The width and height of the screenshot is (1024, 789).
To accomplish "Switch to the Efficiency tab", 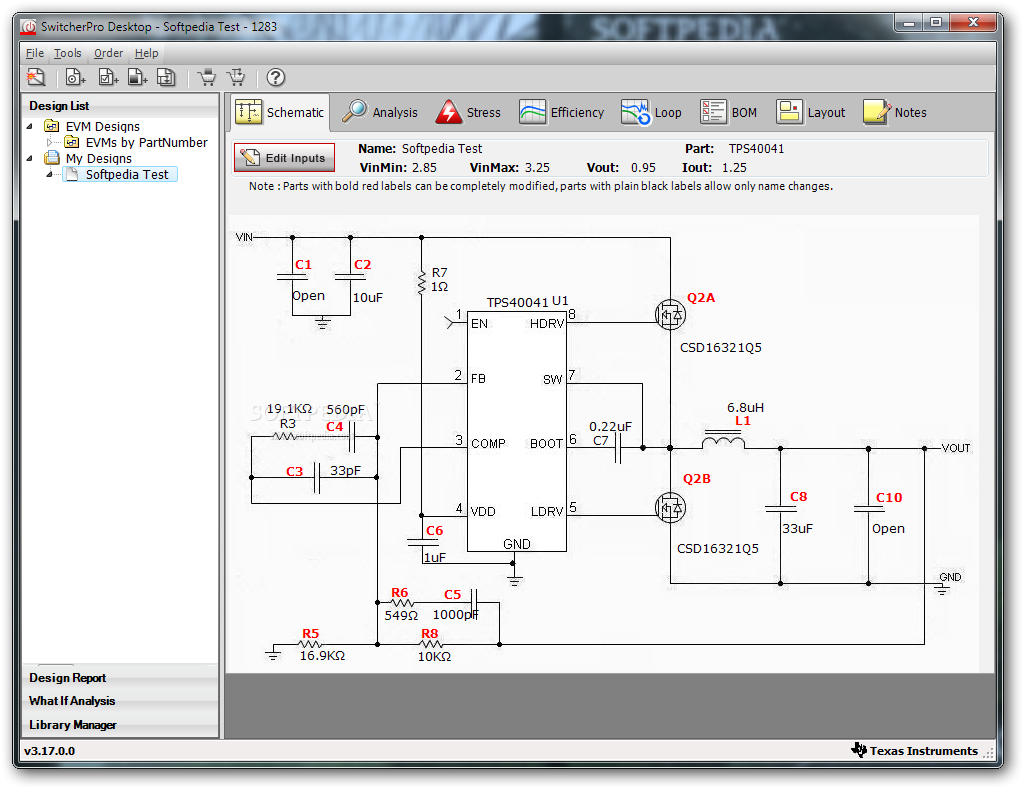I will click(x=562, y=112).
